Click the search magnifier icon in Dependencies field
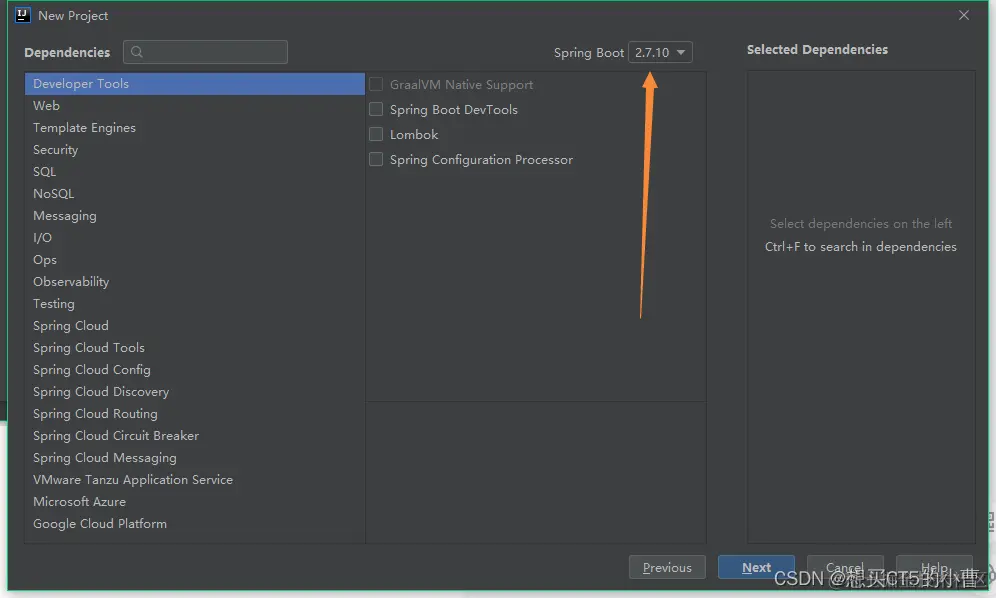 137,52
